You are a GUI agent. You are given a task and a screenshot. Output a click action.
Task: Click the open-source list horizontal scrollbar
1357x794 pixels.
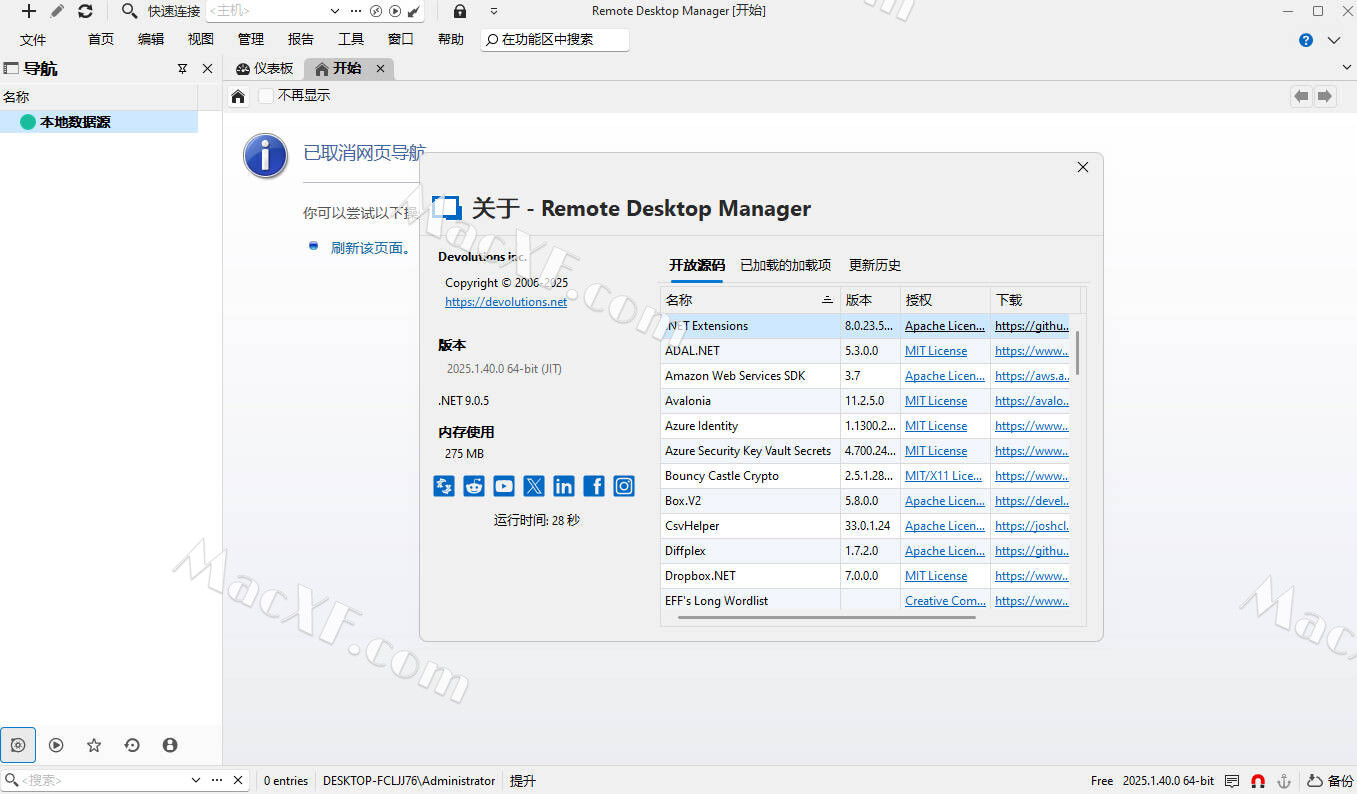coord(826,617)
